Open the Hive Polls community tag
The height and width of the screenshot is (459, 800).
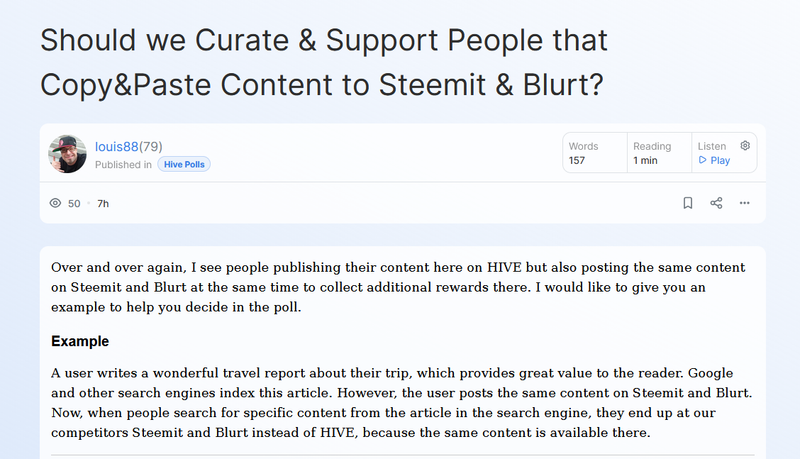click(x=184, y=165)
